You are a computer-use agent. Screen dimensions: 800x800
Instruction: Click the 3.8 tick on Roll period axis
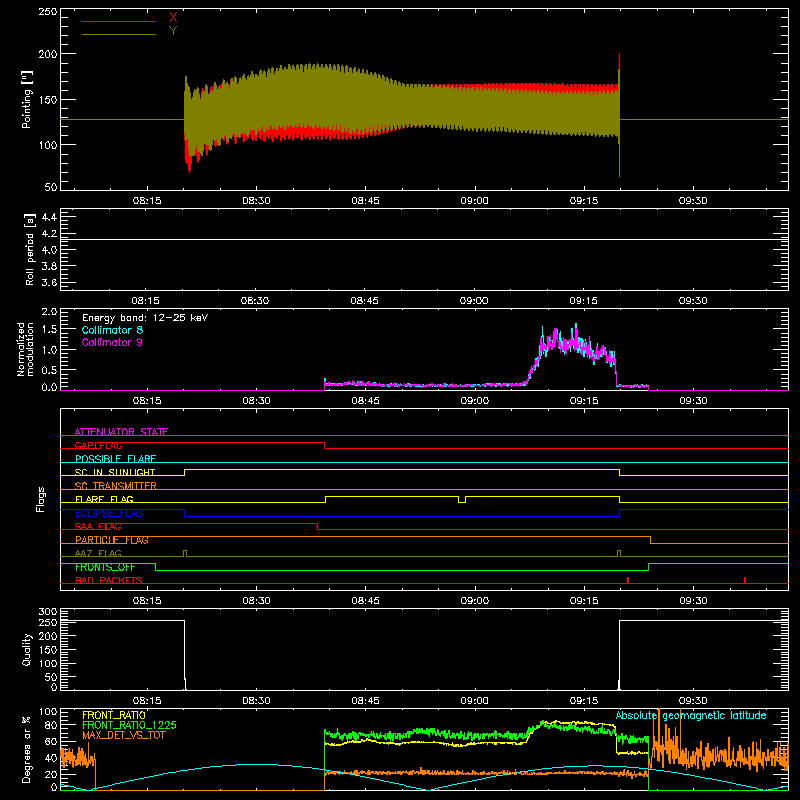(x=49, y=266)
